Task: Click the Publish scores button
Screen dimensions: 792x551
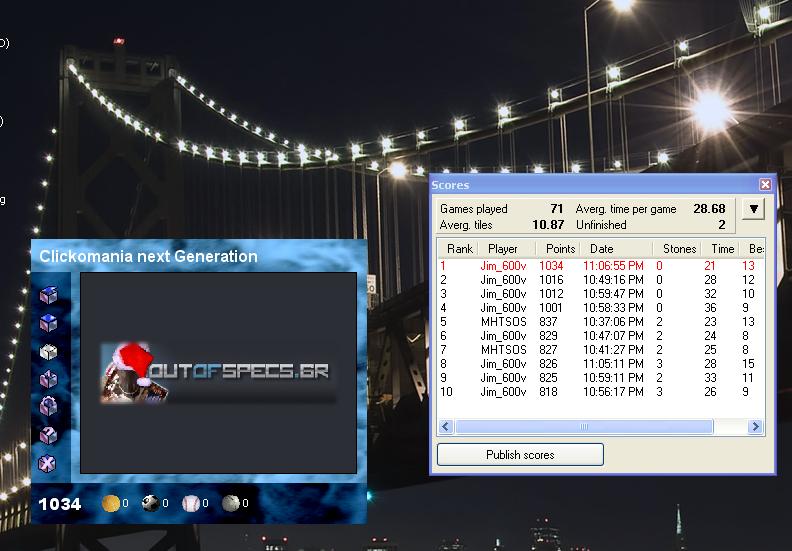Action: click(x=520, y=455)
